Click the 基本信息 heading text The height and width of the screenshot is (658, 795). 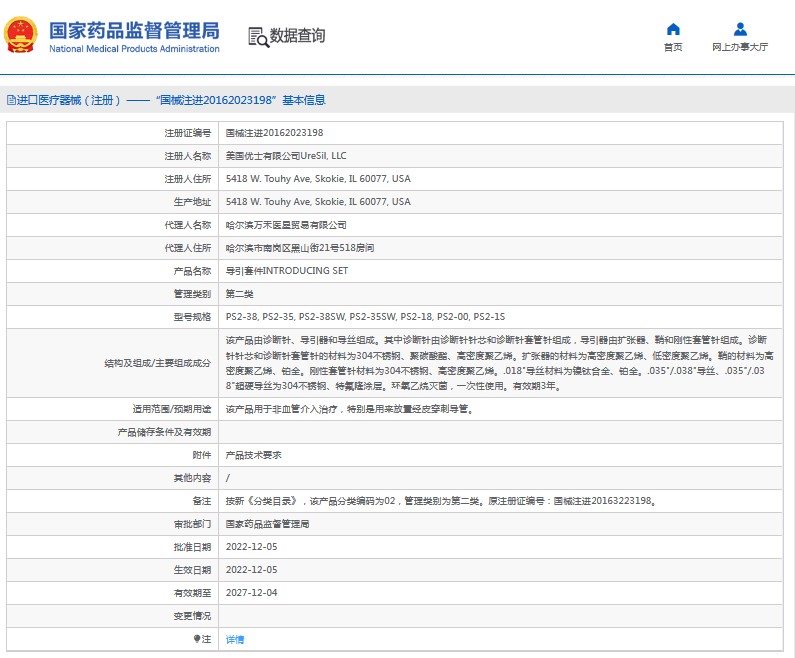click(304, 100)
